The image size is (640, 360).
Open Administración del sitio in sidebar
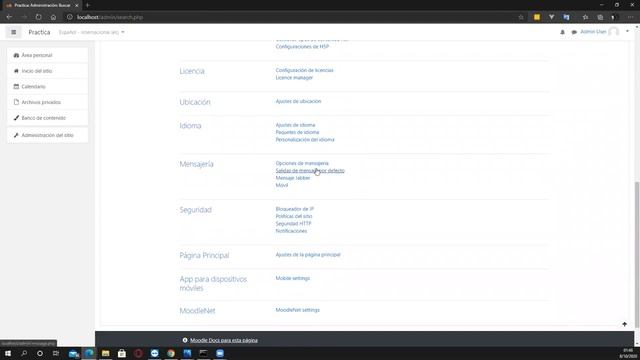point(47,135)
